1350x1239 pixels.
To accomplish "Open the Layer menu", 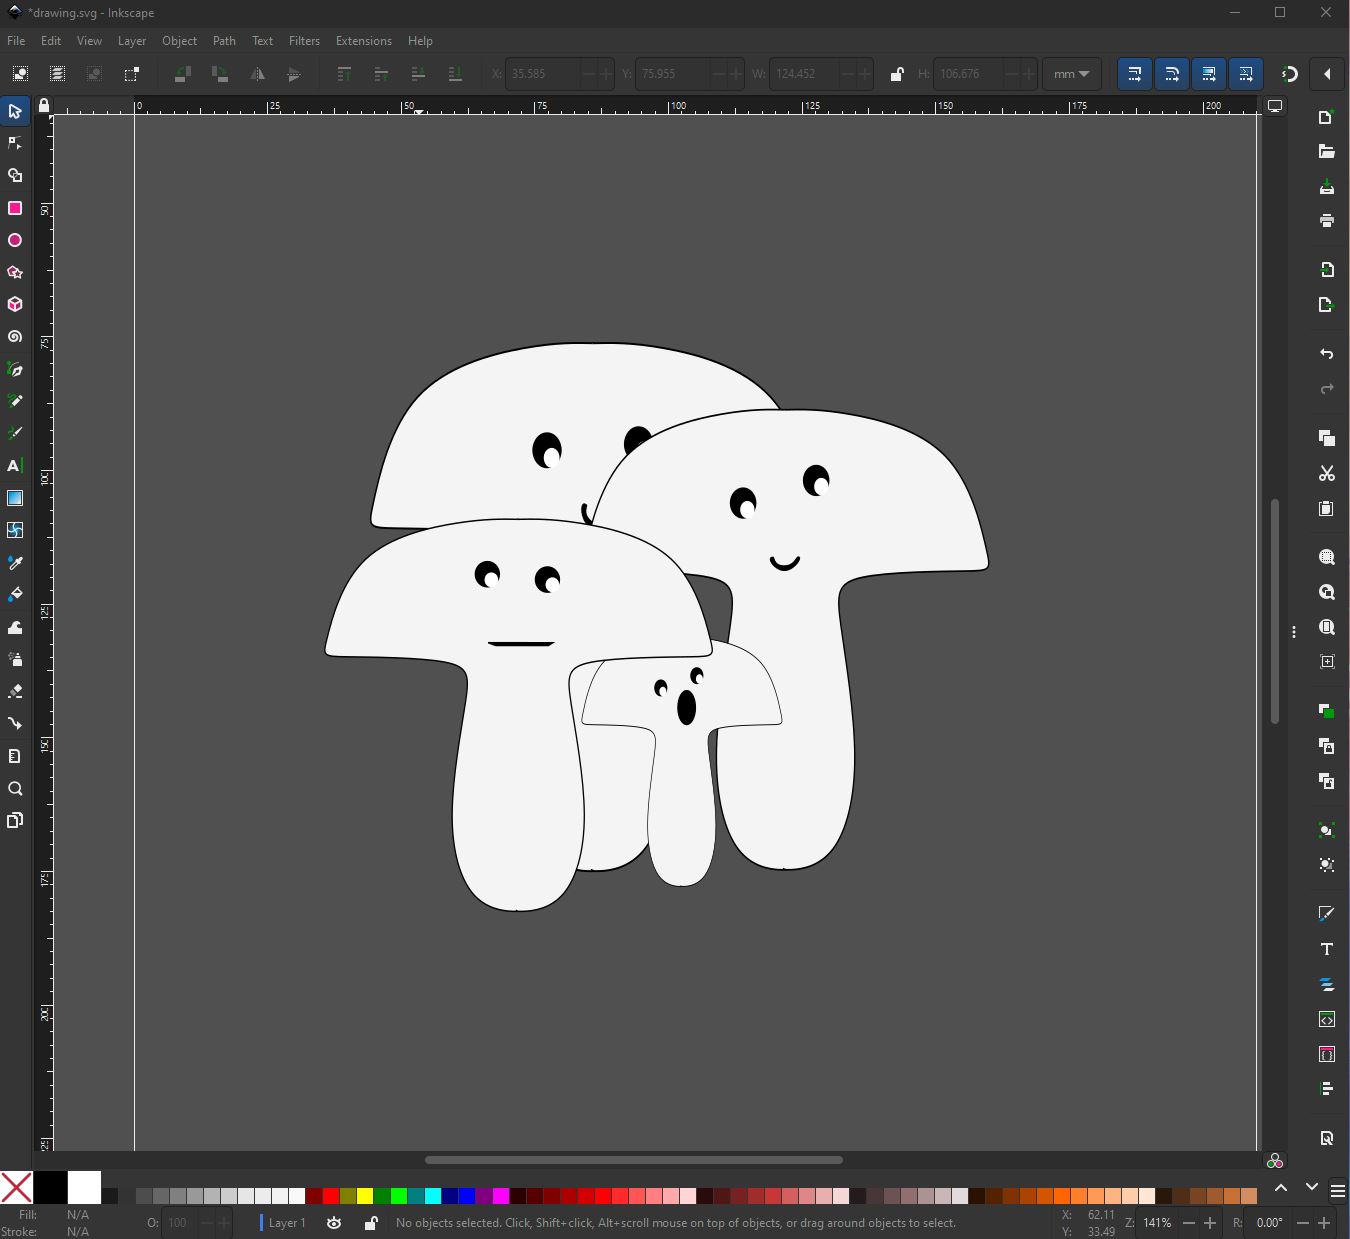I will click(x=132, y=41).
